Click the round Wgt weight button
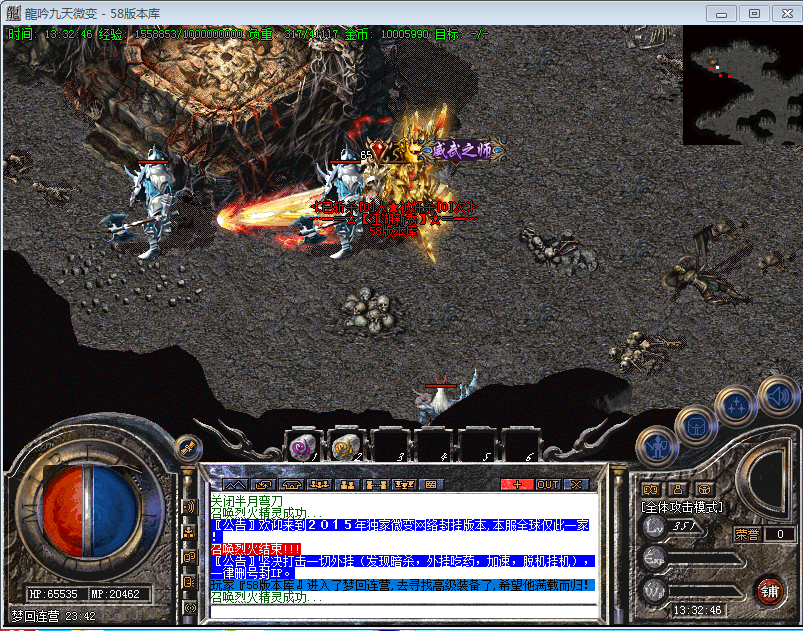This screenshot has height=631, width=803. (x=653, y=592)
